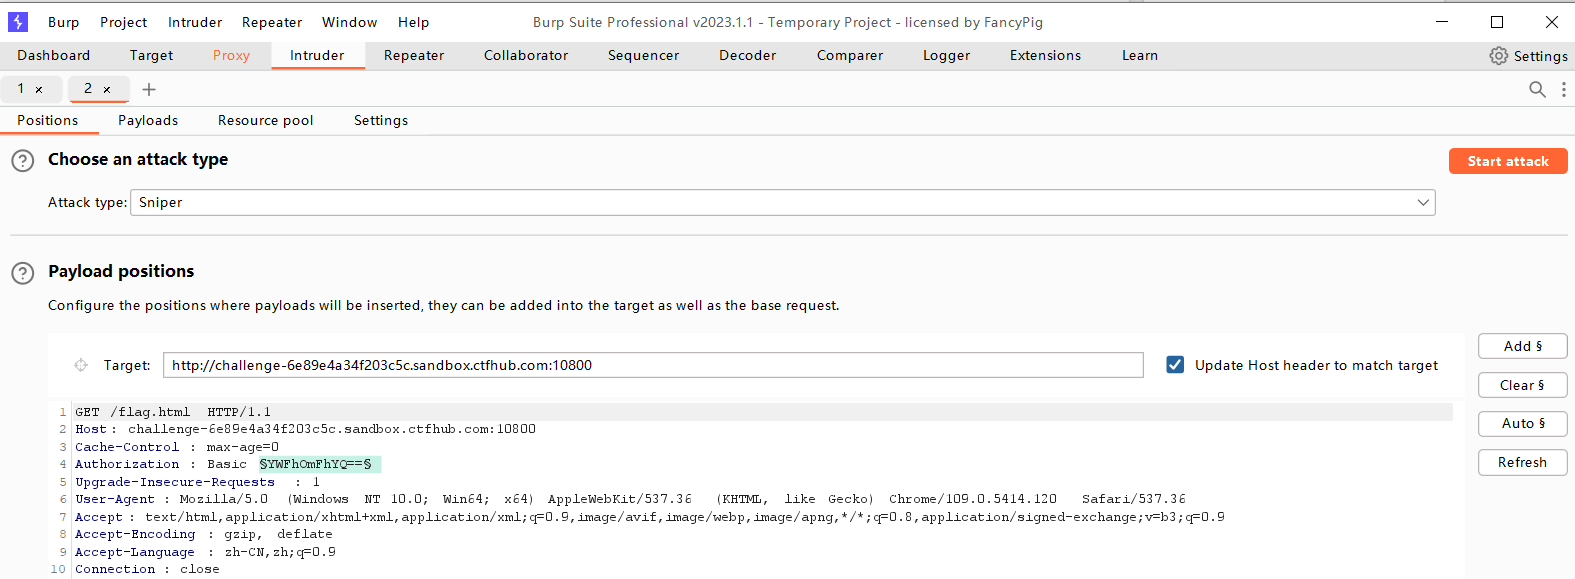Switch to the Dashboard tab

(x=54, y=56)
